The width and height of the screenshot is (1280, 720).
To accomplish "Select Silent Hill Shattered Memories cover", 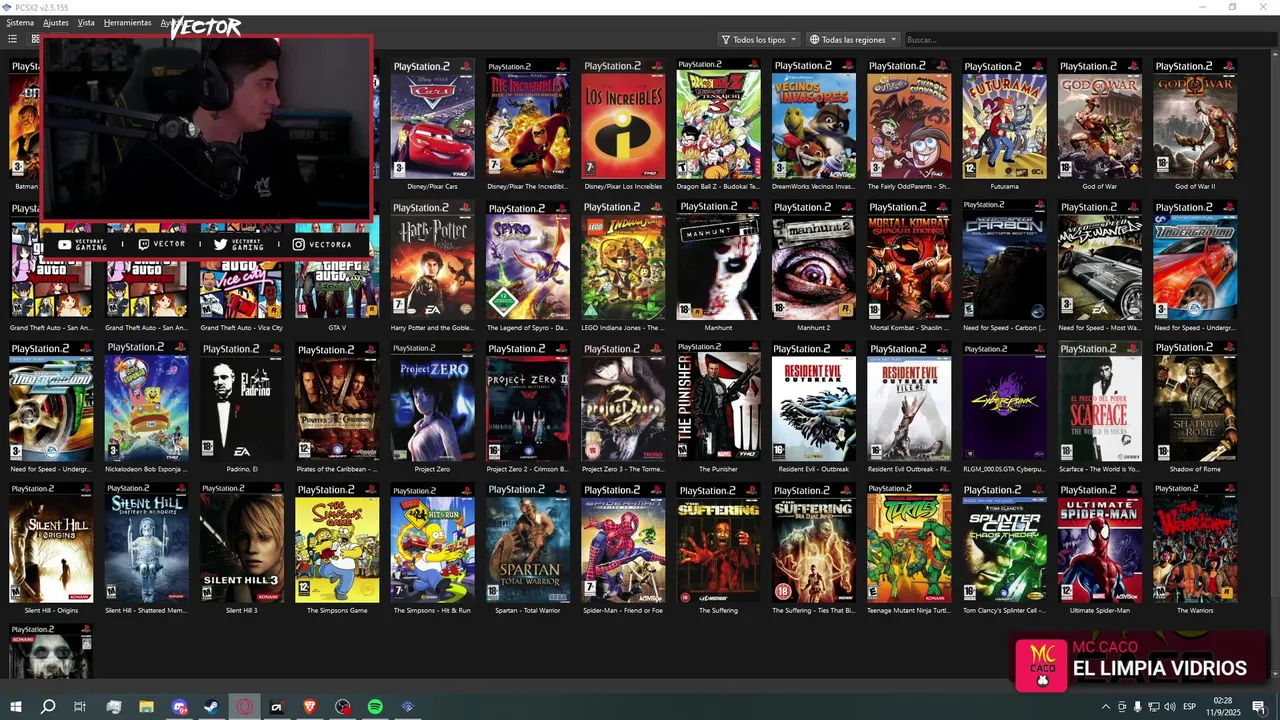I will pyautogui.click(x=146, y=543).
